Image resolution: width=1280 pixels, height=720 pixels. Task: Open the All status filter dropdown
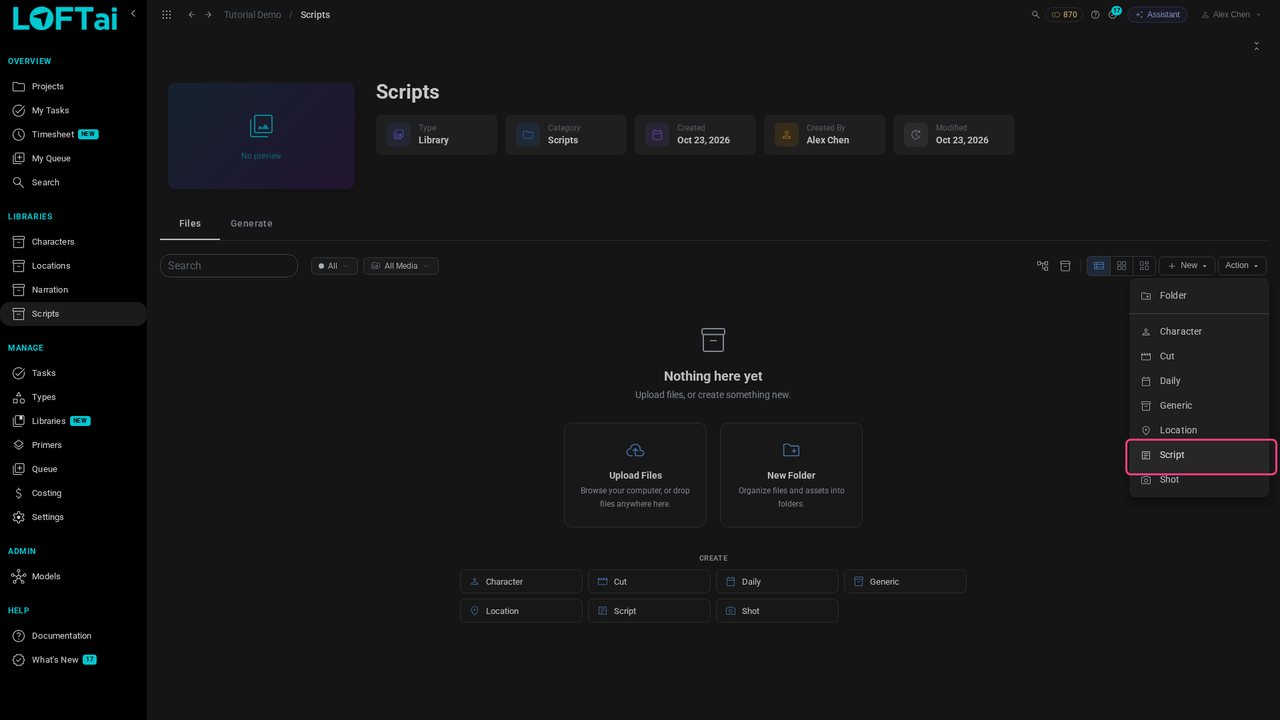334,266
